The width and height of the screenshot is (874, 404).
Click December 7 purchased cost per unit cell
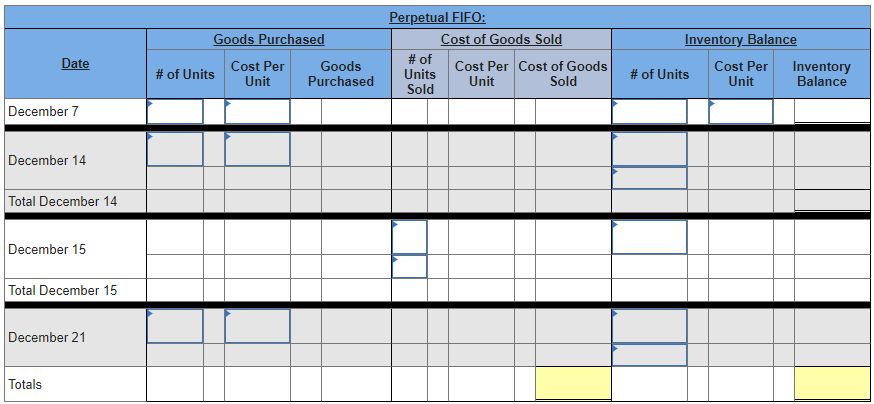[x=257, y=111]
